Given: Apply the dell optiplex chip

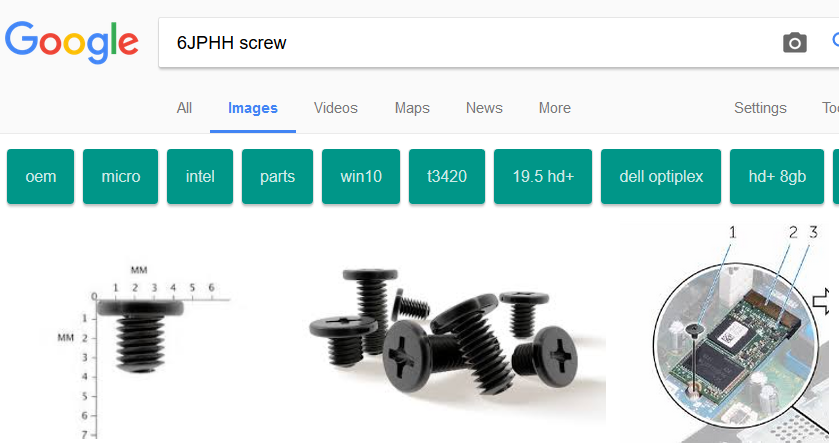Looking at the screenshot, I should (x=661, y=177).
